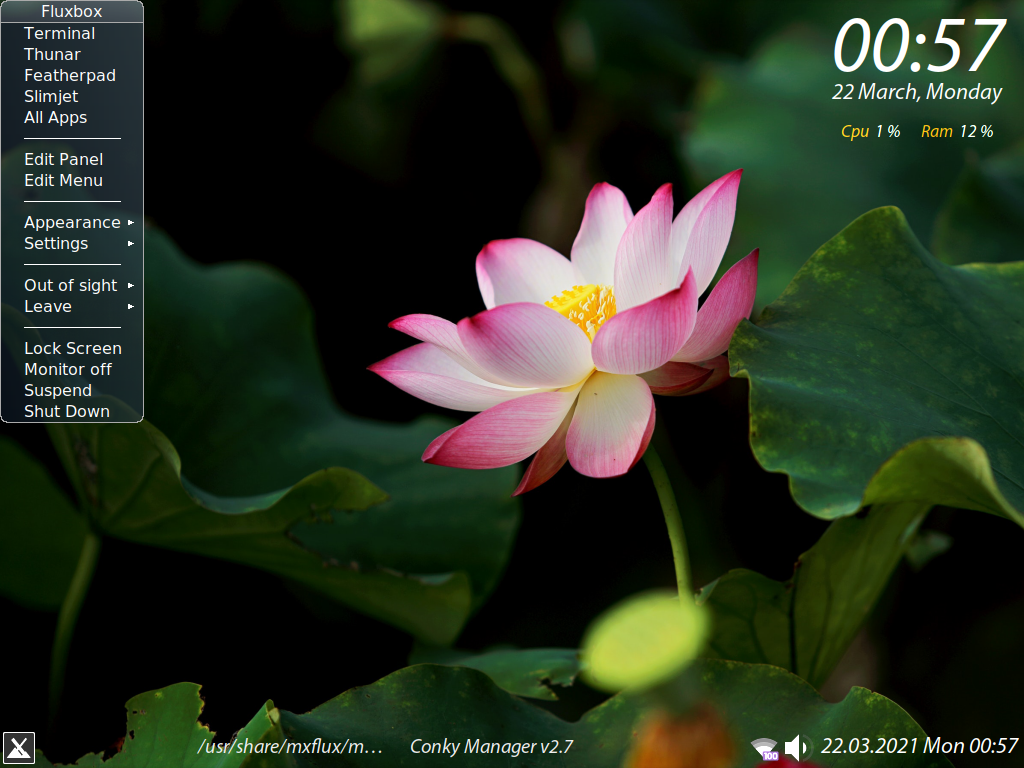Image resolution: width=1024 pixels, height=768 pixels.
Task: Click the Ram 12 % readout
Action: tap(957, 131)
